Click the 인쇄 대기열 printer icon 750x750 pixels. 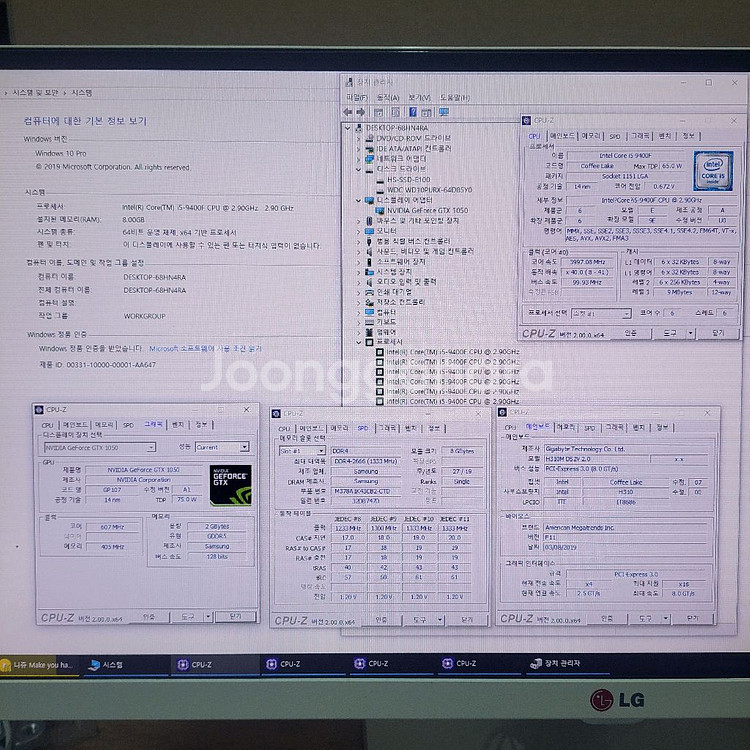tap(369, 292)
